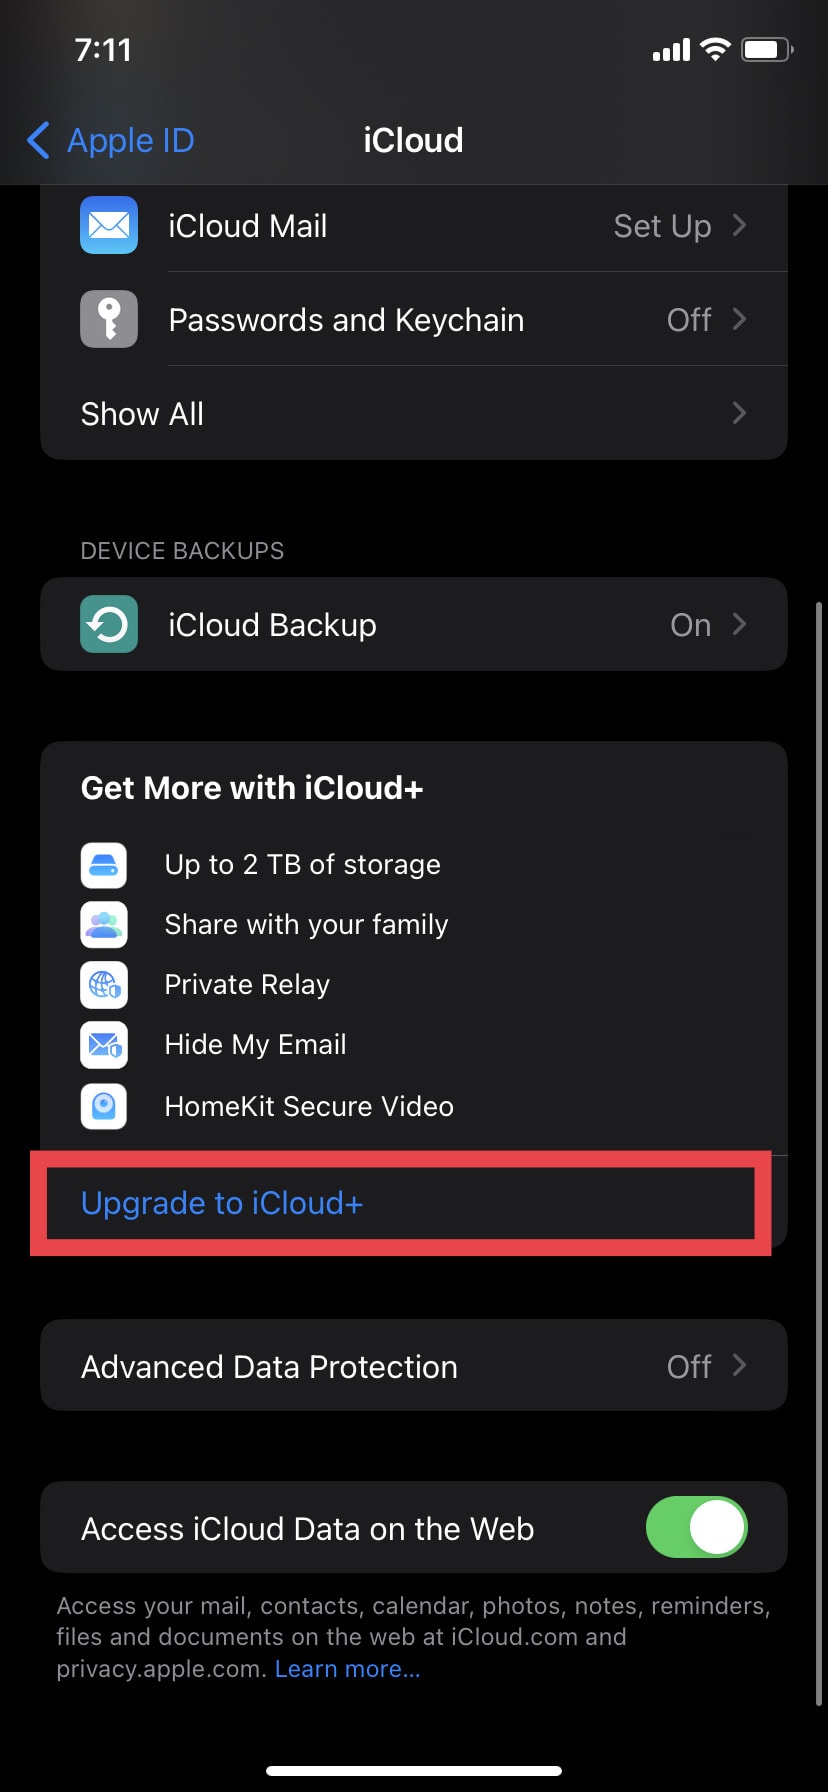Open Passwords and Keychain to enable it
Screen dimensions: 828x1792
(x=414, y=319)
